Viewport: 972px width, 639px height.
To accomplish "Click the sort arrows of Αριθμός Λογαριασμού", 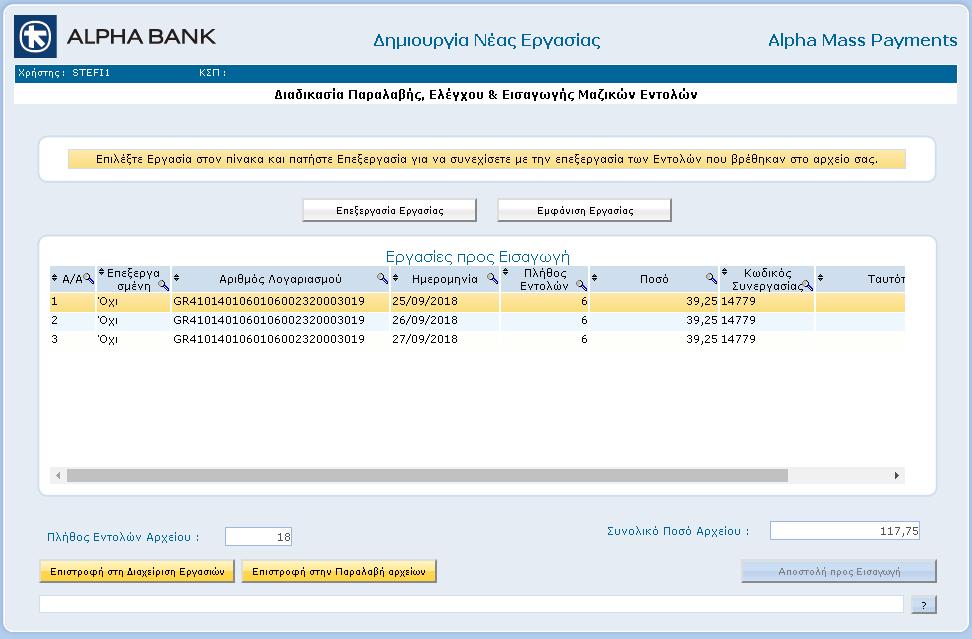I will tap(177, 278).
